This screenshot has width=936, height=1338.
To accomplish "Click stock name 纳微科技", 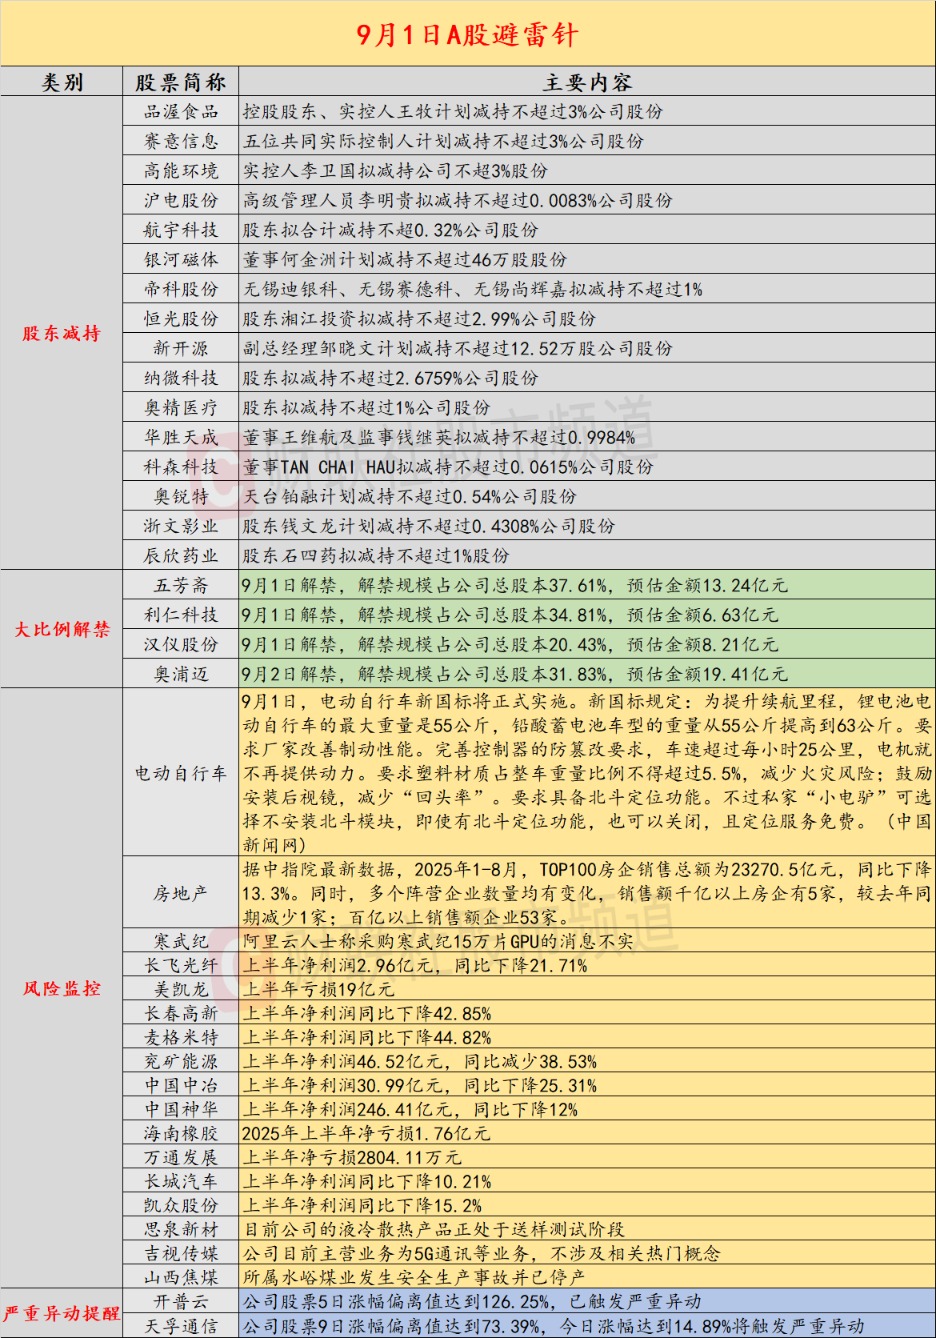I will pyautogui.click(x=181, y=378).
